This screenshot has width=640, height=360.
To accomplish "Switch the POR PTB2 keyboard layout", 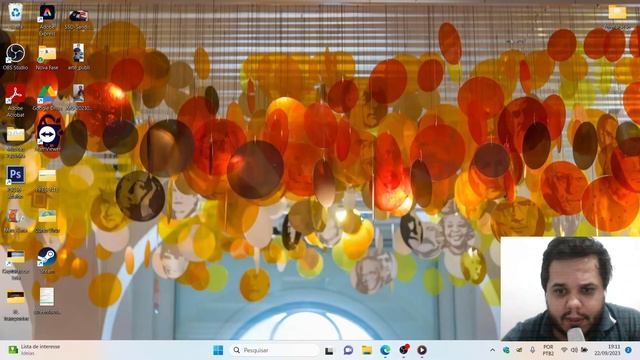I will 548,350.
